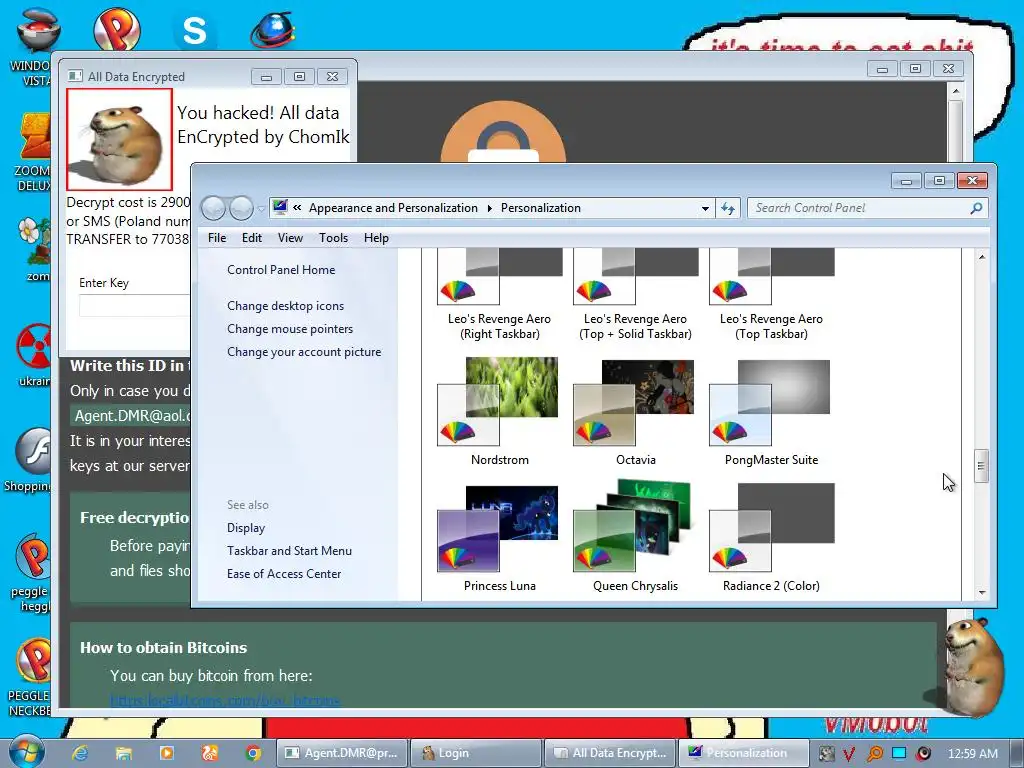Open Ease of Access Center link

pyautogui.click(x=283, y=573)
